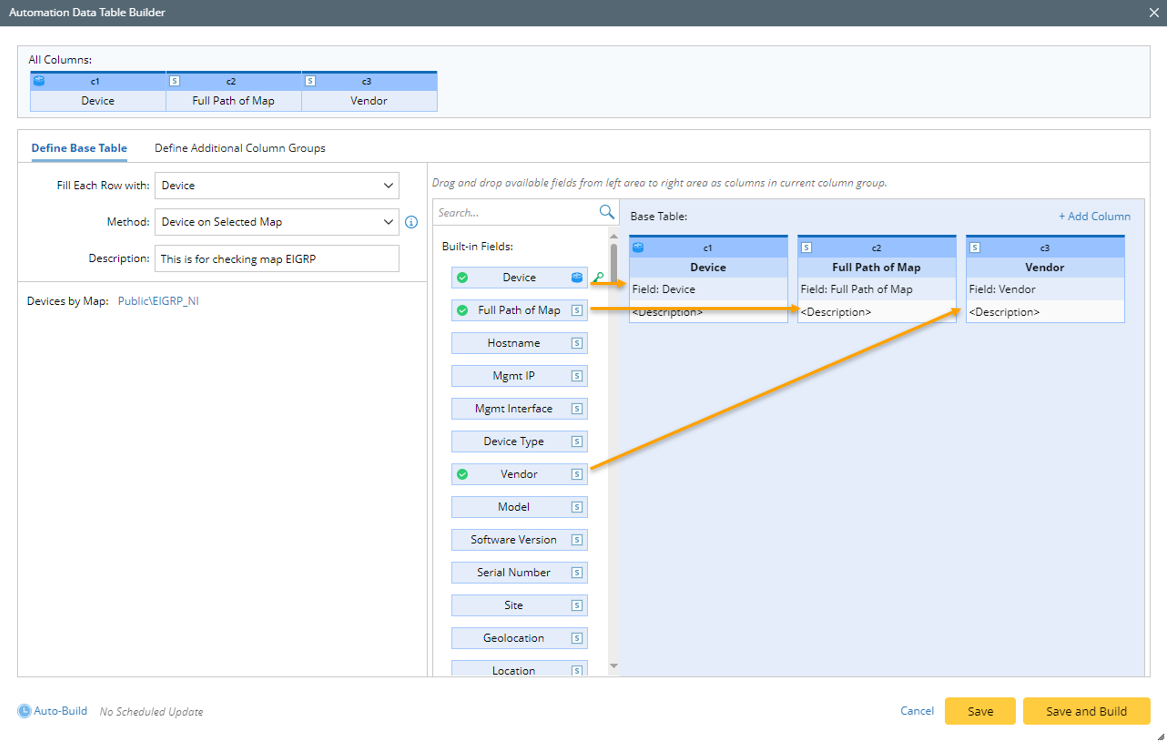Image resolution: width=1167 pixels, height=742 pixels.
Task: Click the S type icon on Model field
Action: pos(577,507)
